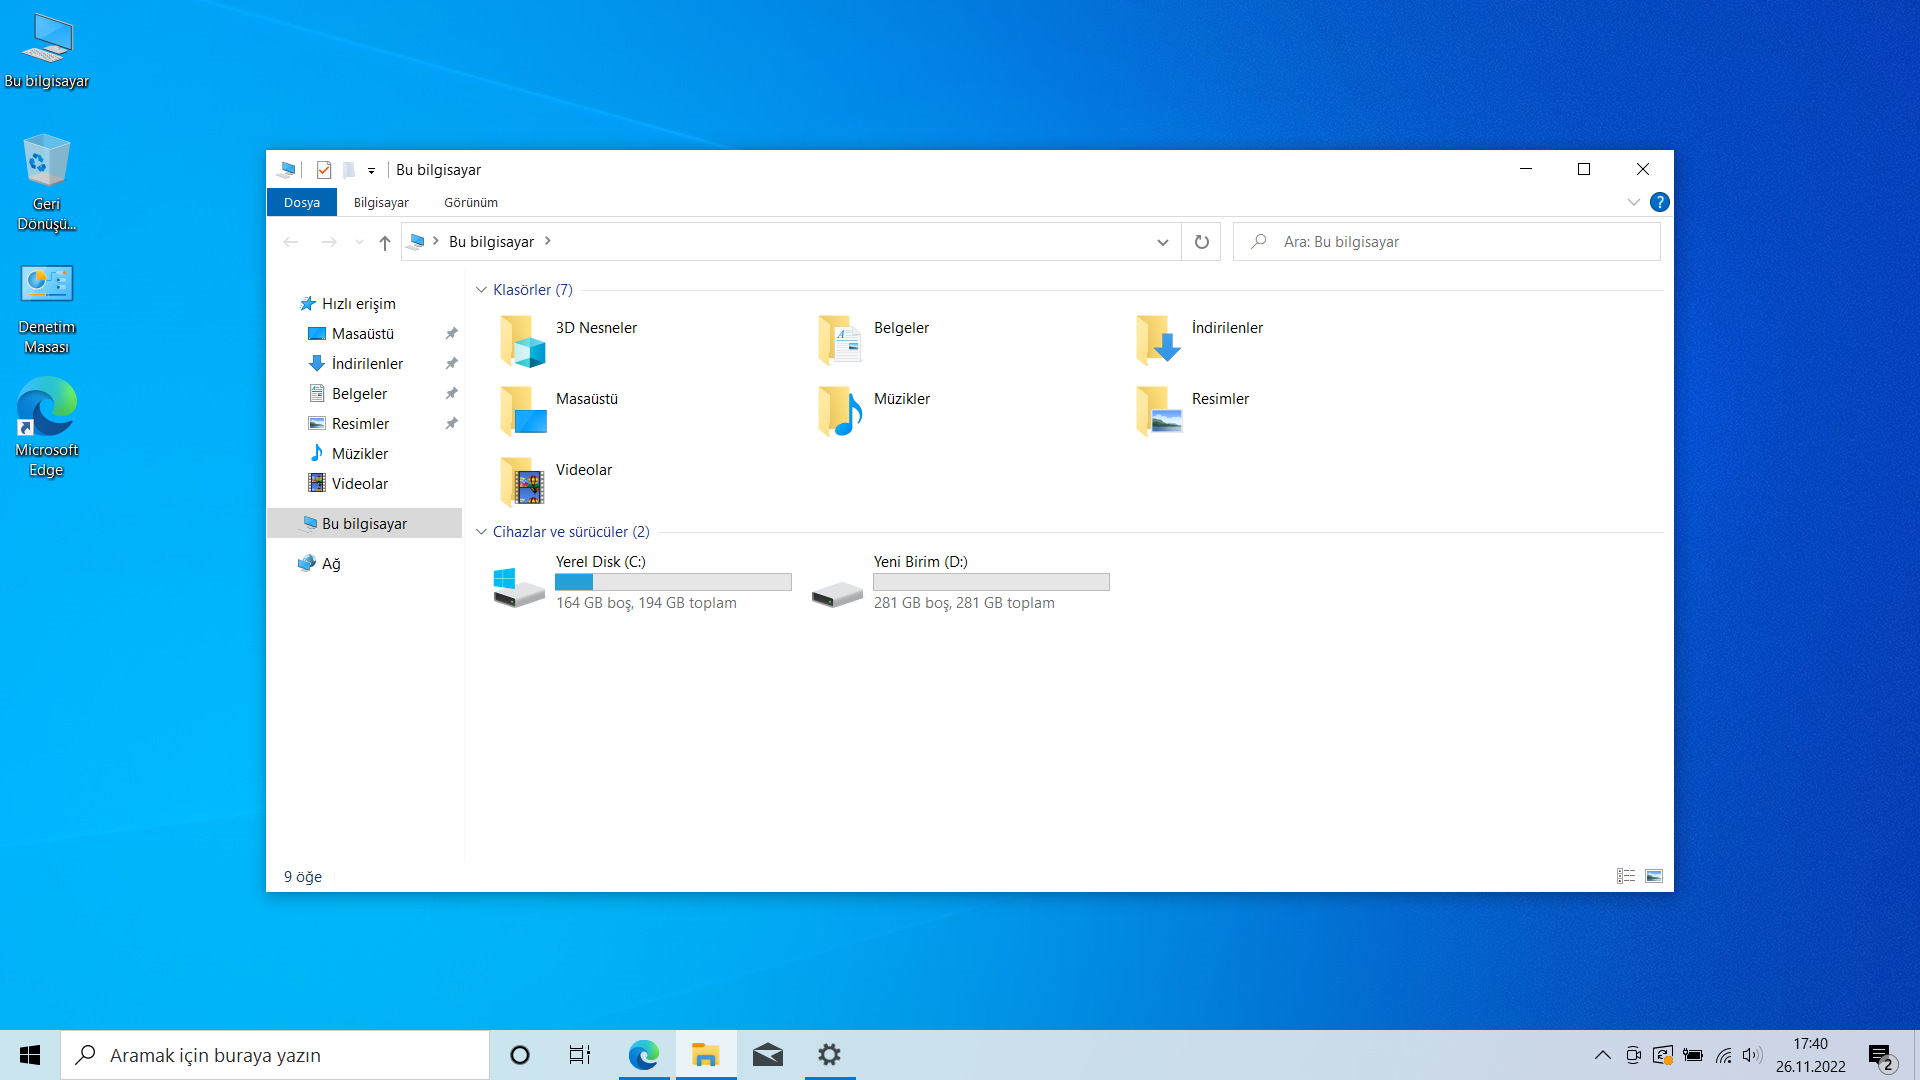Screen dimensions: 1920x1080
Task: Click the up arrow navigation button
Action: click(x=385, y=242)
